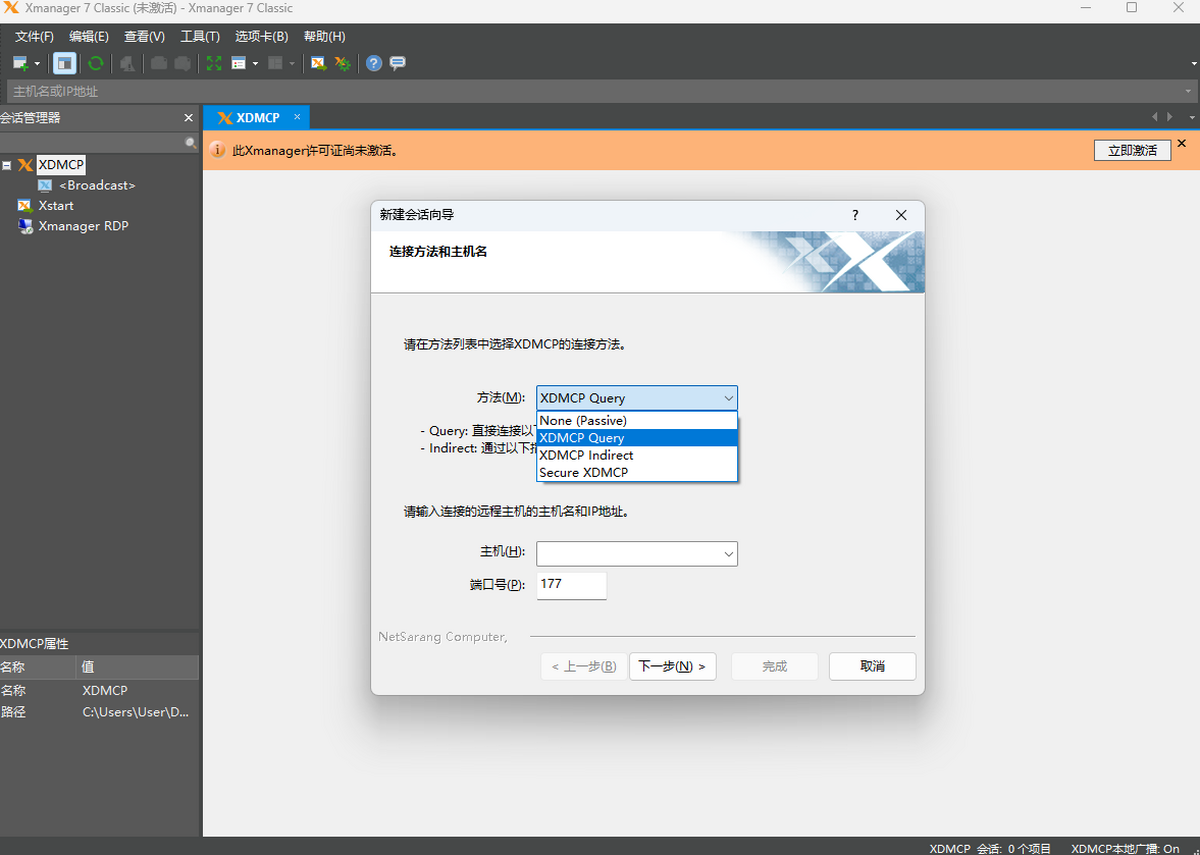
Task: Open the 查看(V) menu
Action: pos(144,36)
